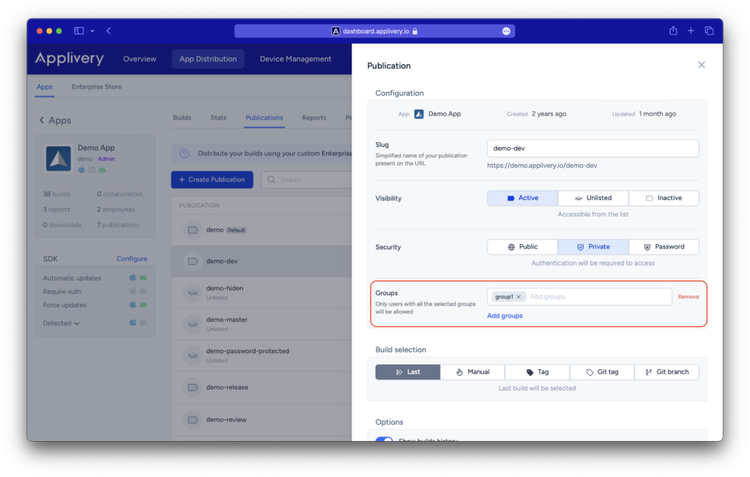
Task: Switch to the Device Management tab
Action: point(295,59)
